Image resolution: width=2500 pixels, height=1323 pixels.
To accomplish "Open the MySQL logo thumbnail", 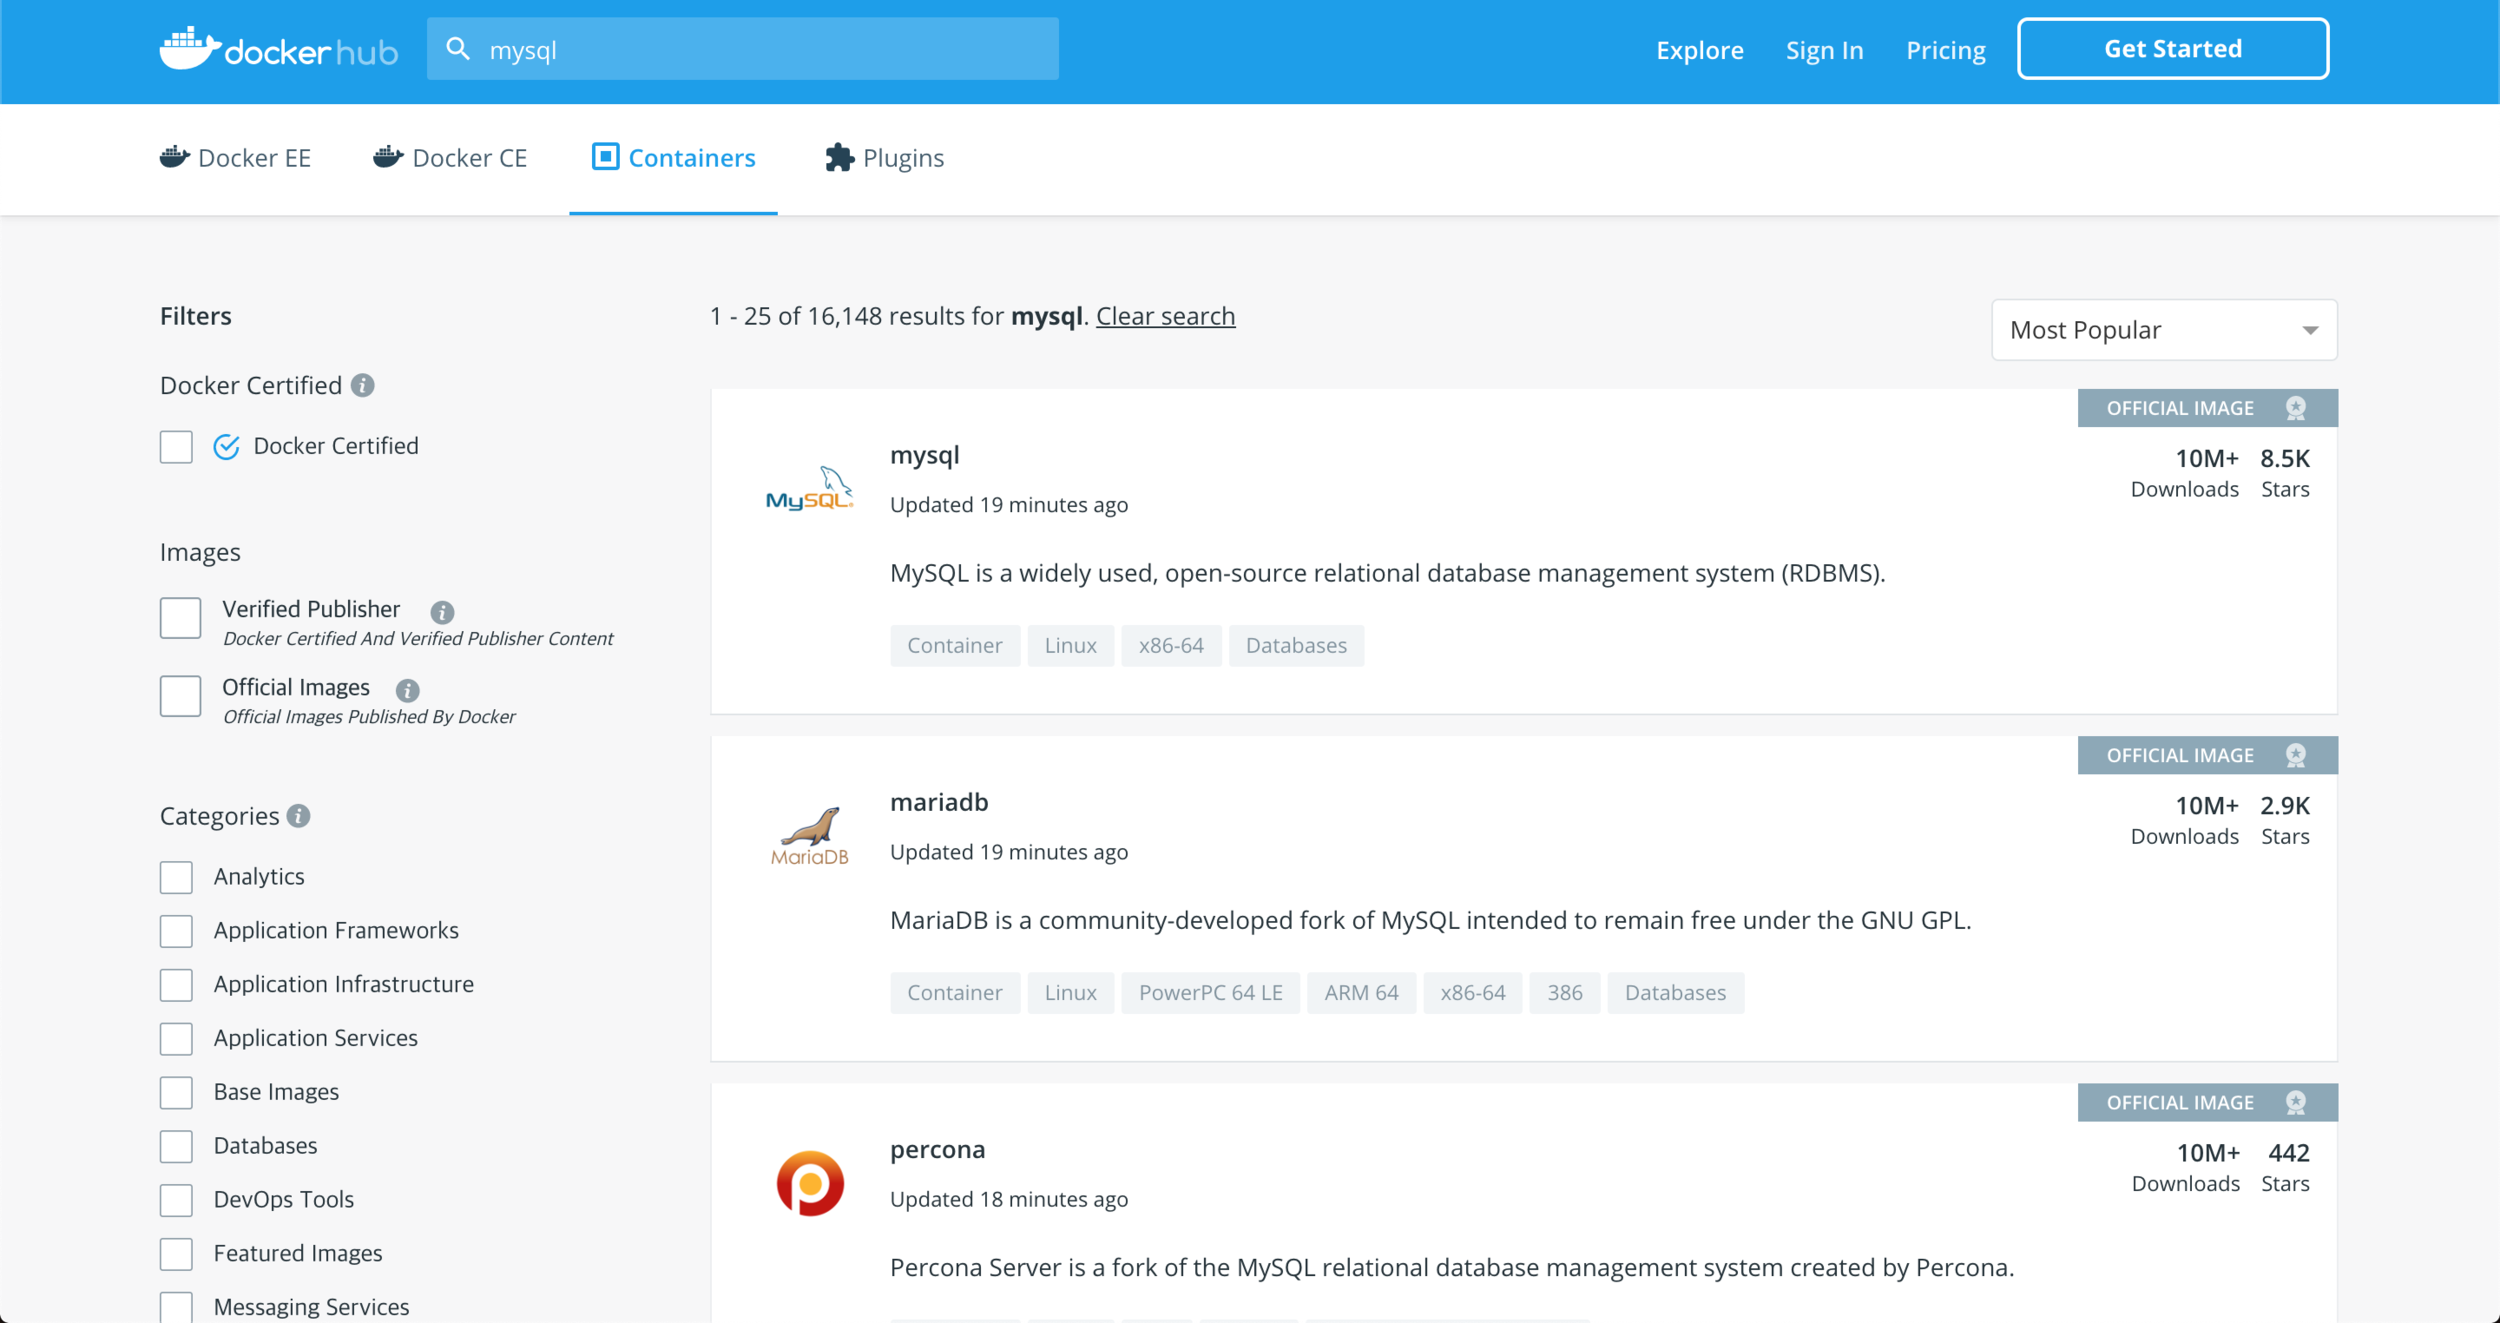I will 809,490.
